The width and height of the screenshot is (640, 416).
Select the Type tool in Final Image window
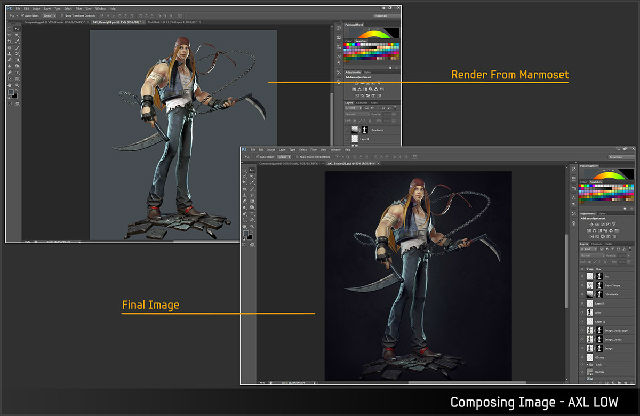(252, 214)
